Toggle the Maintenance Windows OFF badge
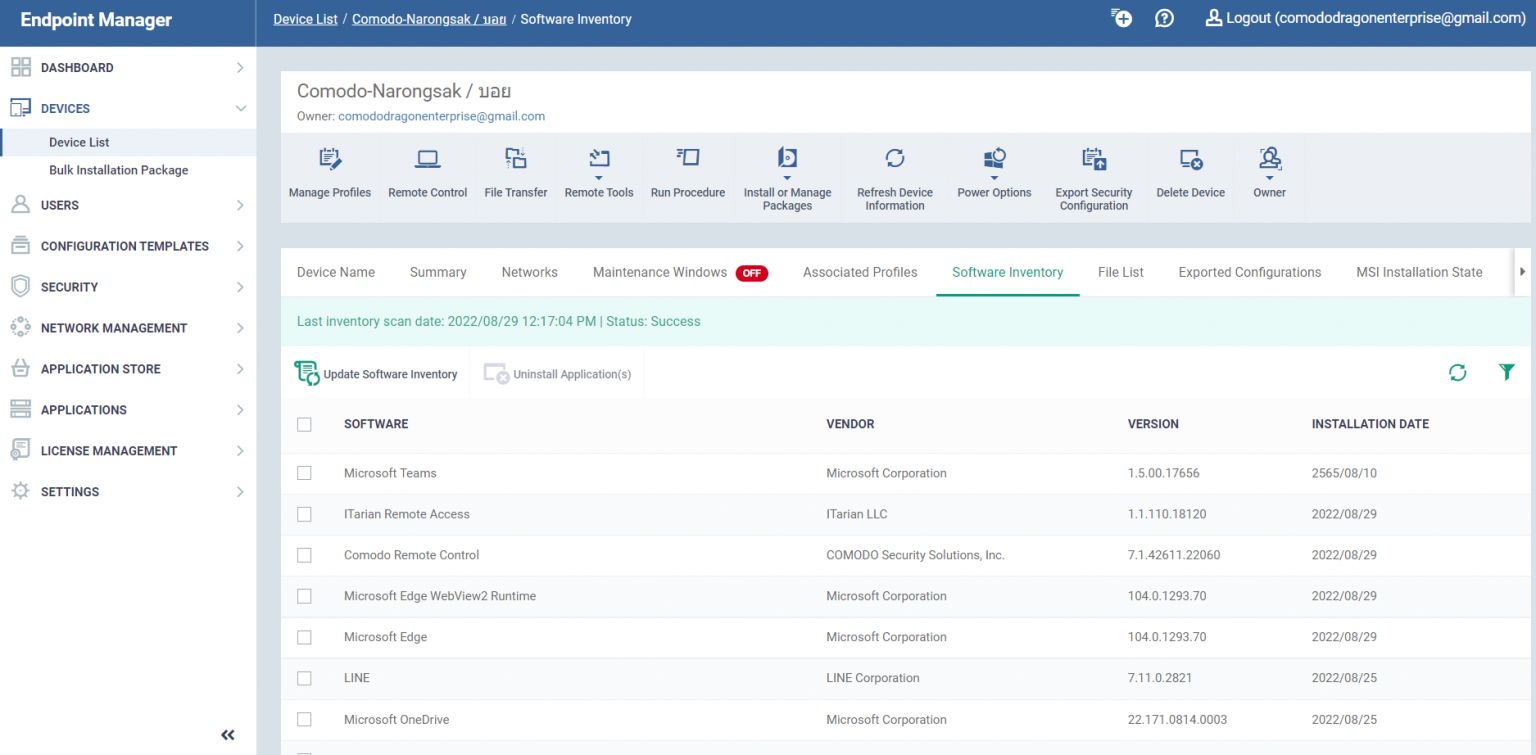The width and height of the screenshot is (1536, 755). click(x=752, y=273)
